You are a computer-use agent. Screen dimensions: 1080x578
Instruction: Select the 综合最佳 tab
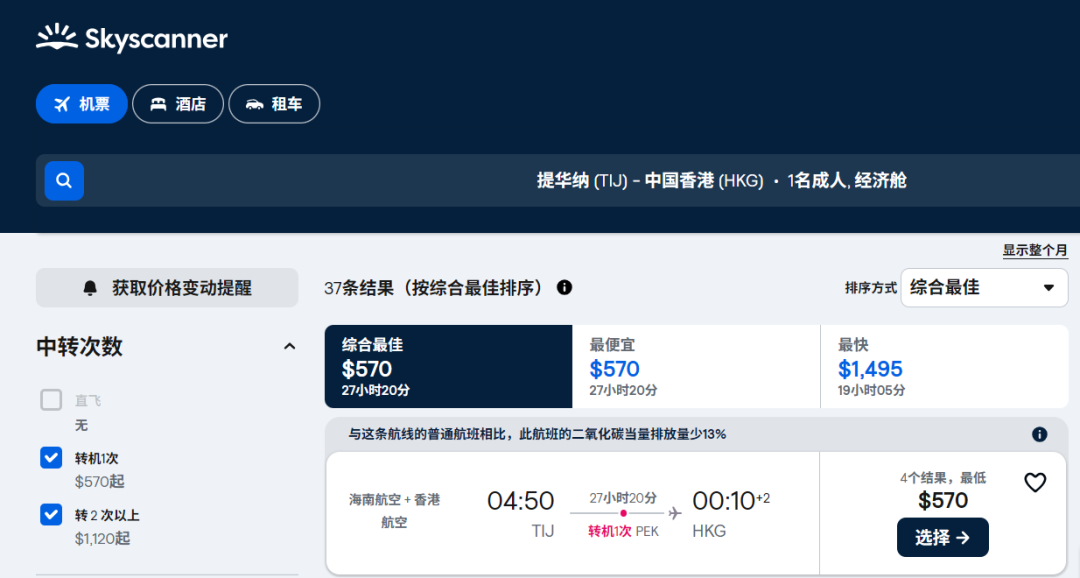click(448, 367)
